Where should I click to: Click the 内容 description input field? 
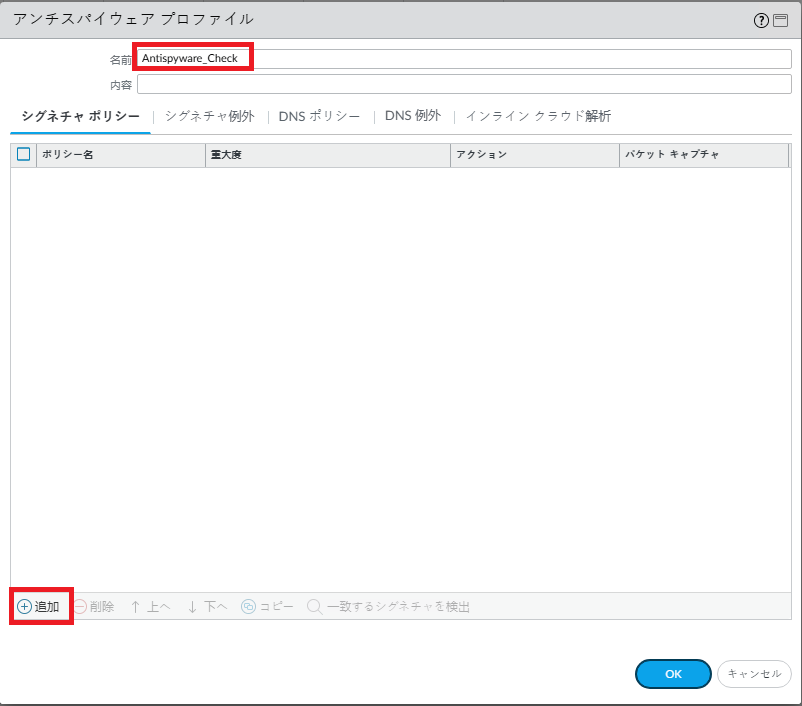tap(464, 85)
